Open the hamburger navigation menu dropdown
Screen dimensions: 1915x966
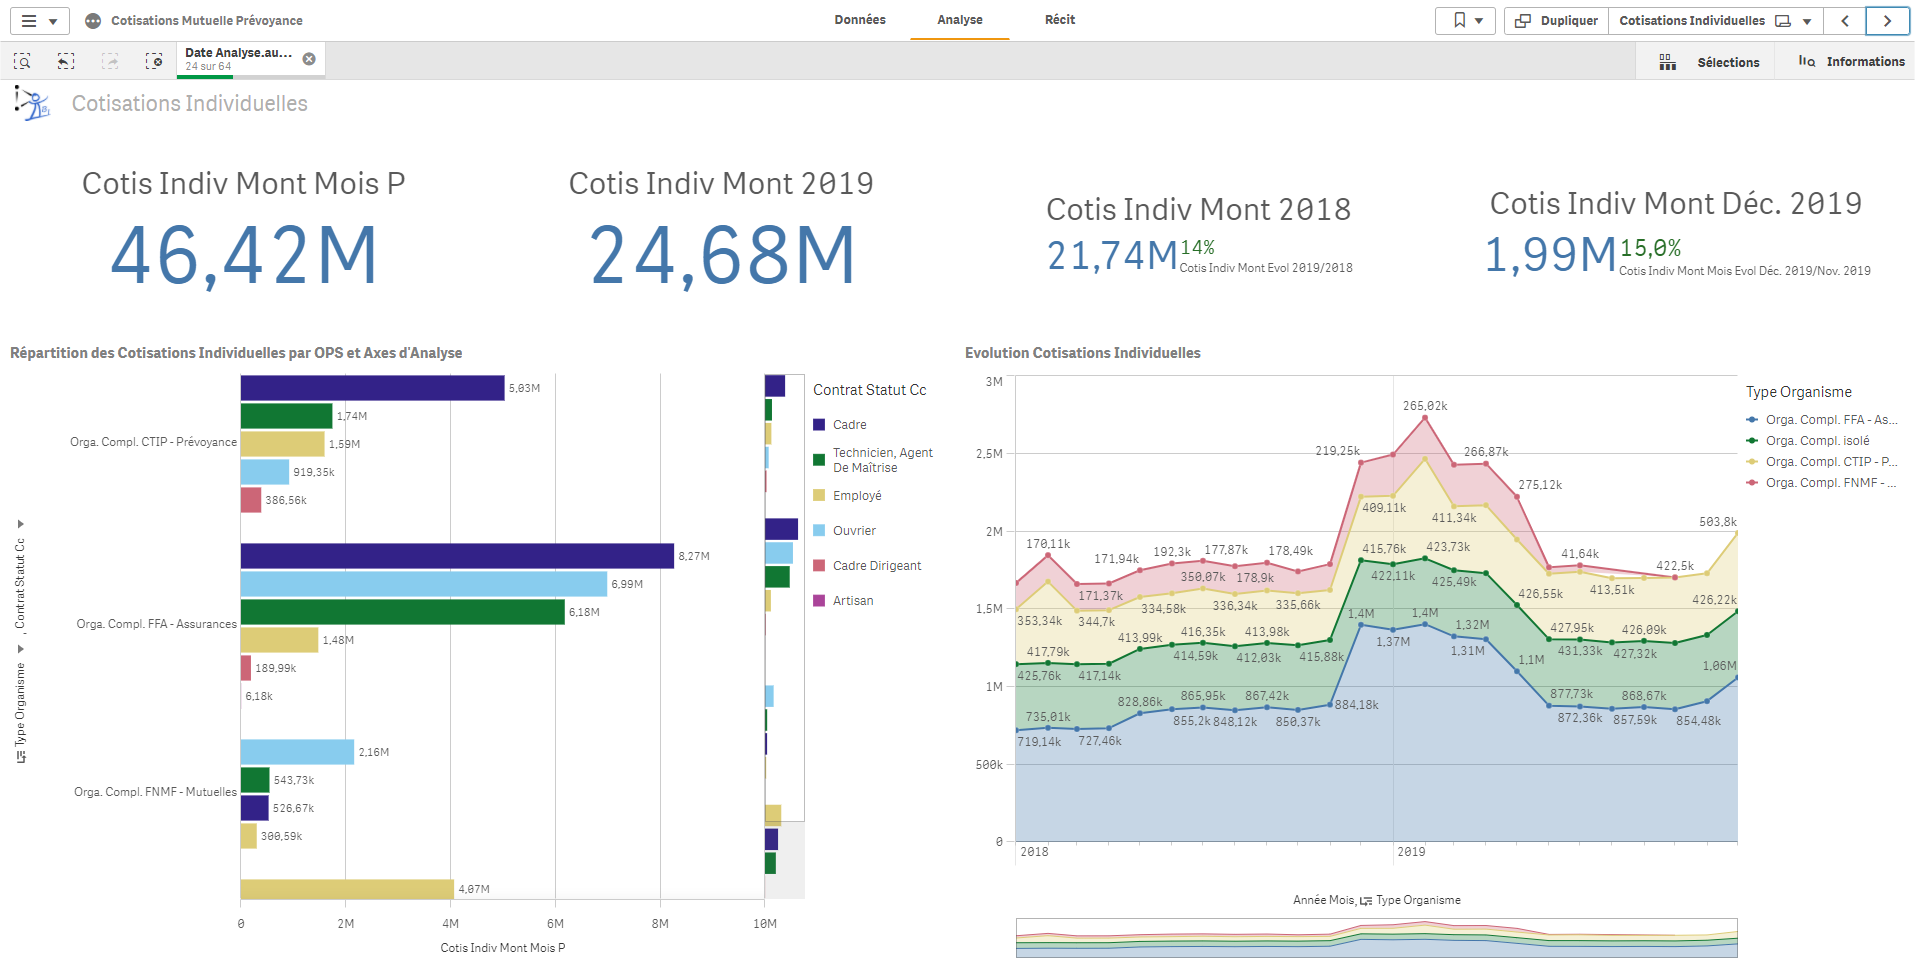pyautogui.click(x=40, y=20)
